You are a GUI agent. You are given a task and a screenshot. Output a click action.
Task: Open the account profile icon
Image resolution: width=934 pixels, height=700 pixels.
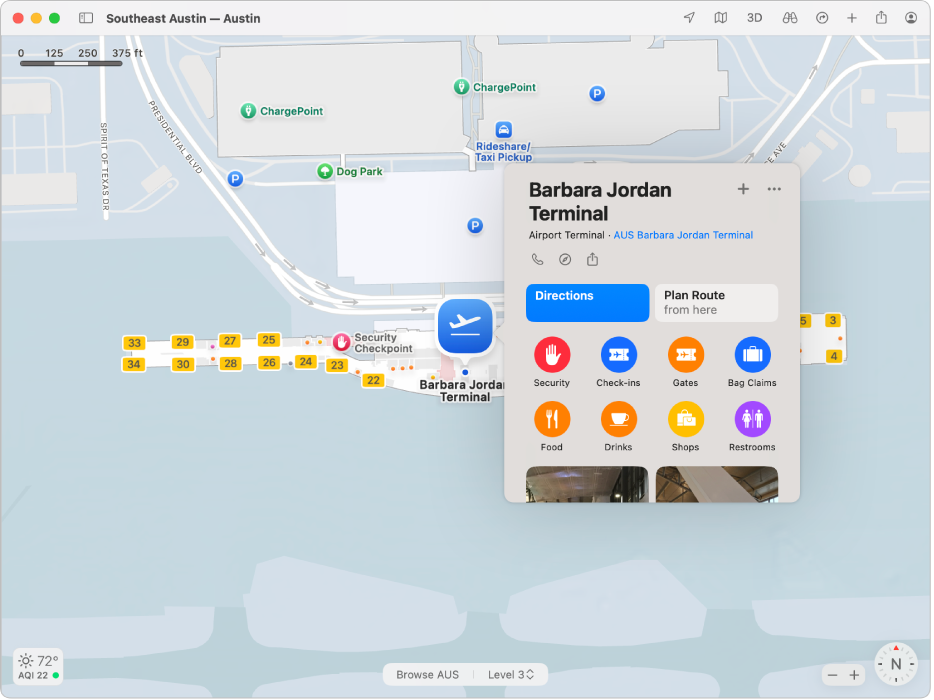pos(911,18)
